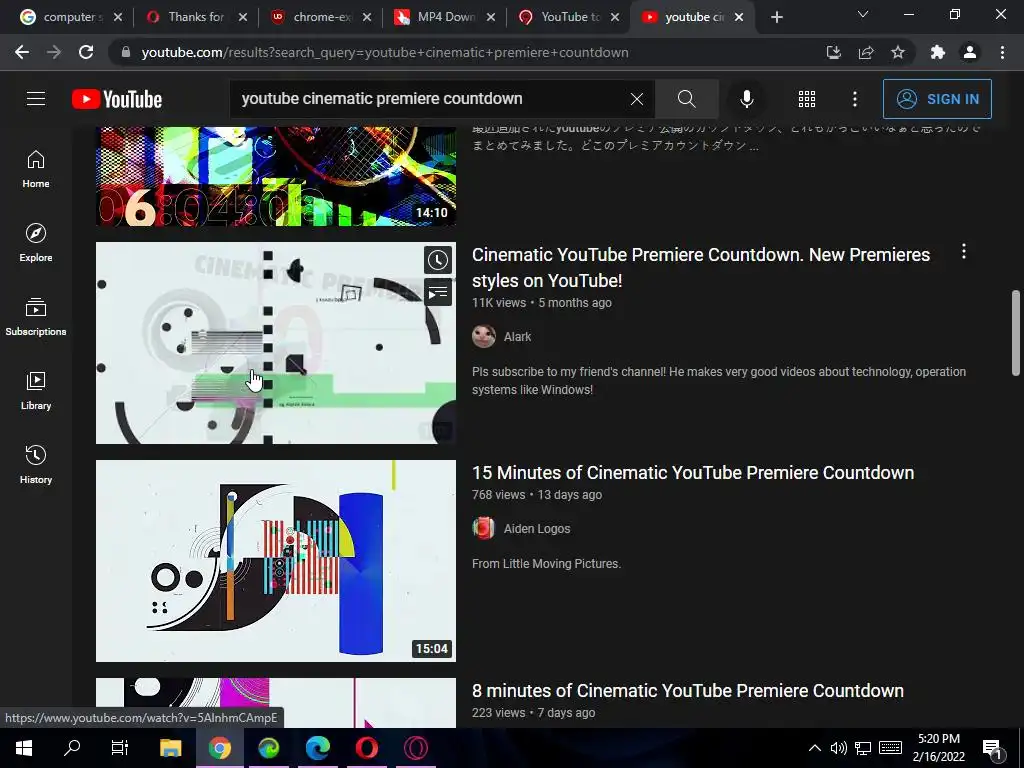Open the Aiden Logos channel avatar
Screen dimensions: 1024x768
(x=484, y=528)
